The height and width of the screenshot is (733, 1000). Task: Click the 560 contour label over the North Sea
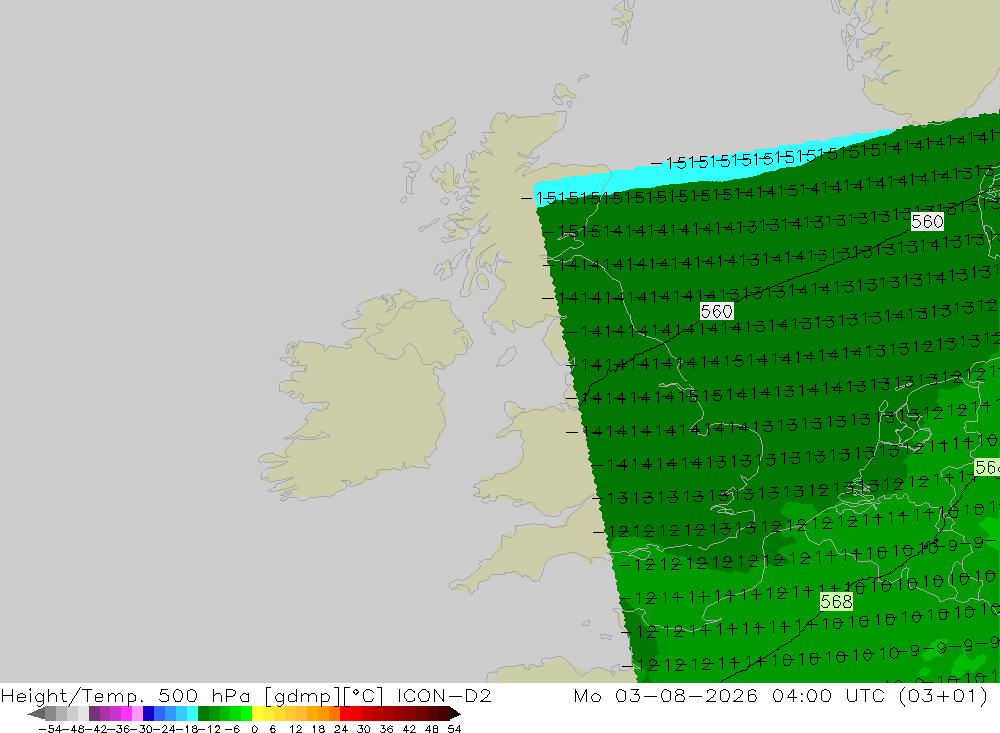point(927,221)
